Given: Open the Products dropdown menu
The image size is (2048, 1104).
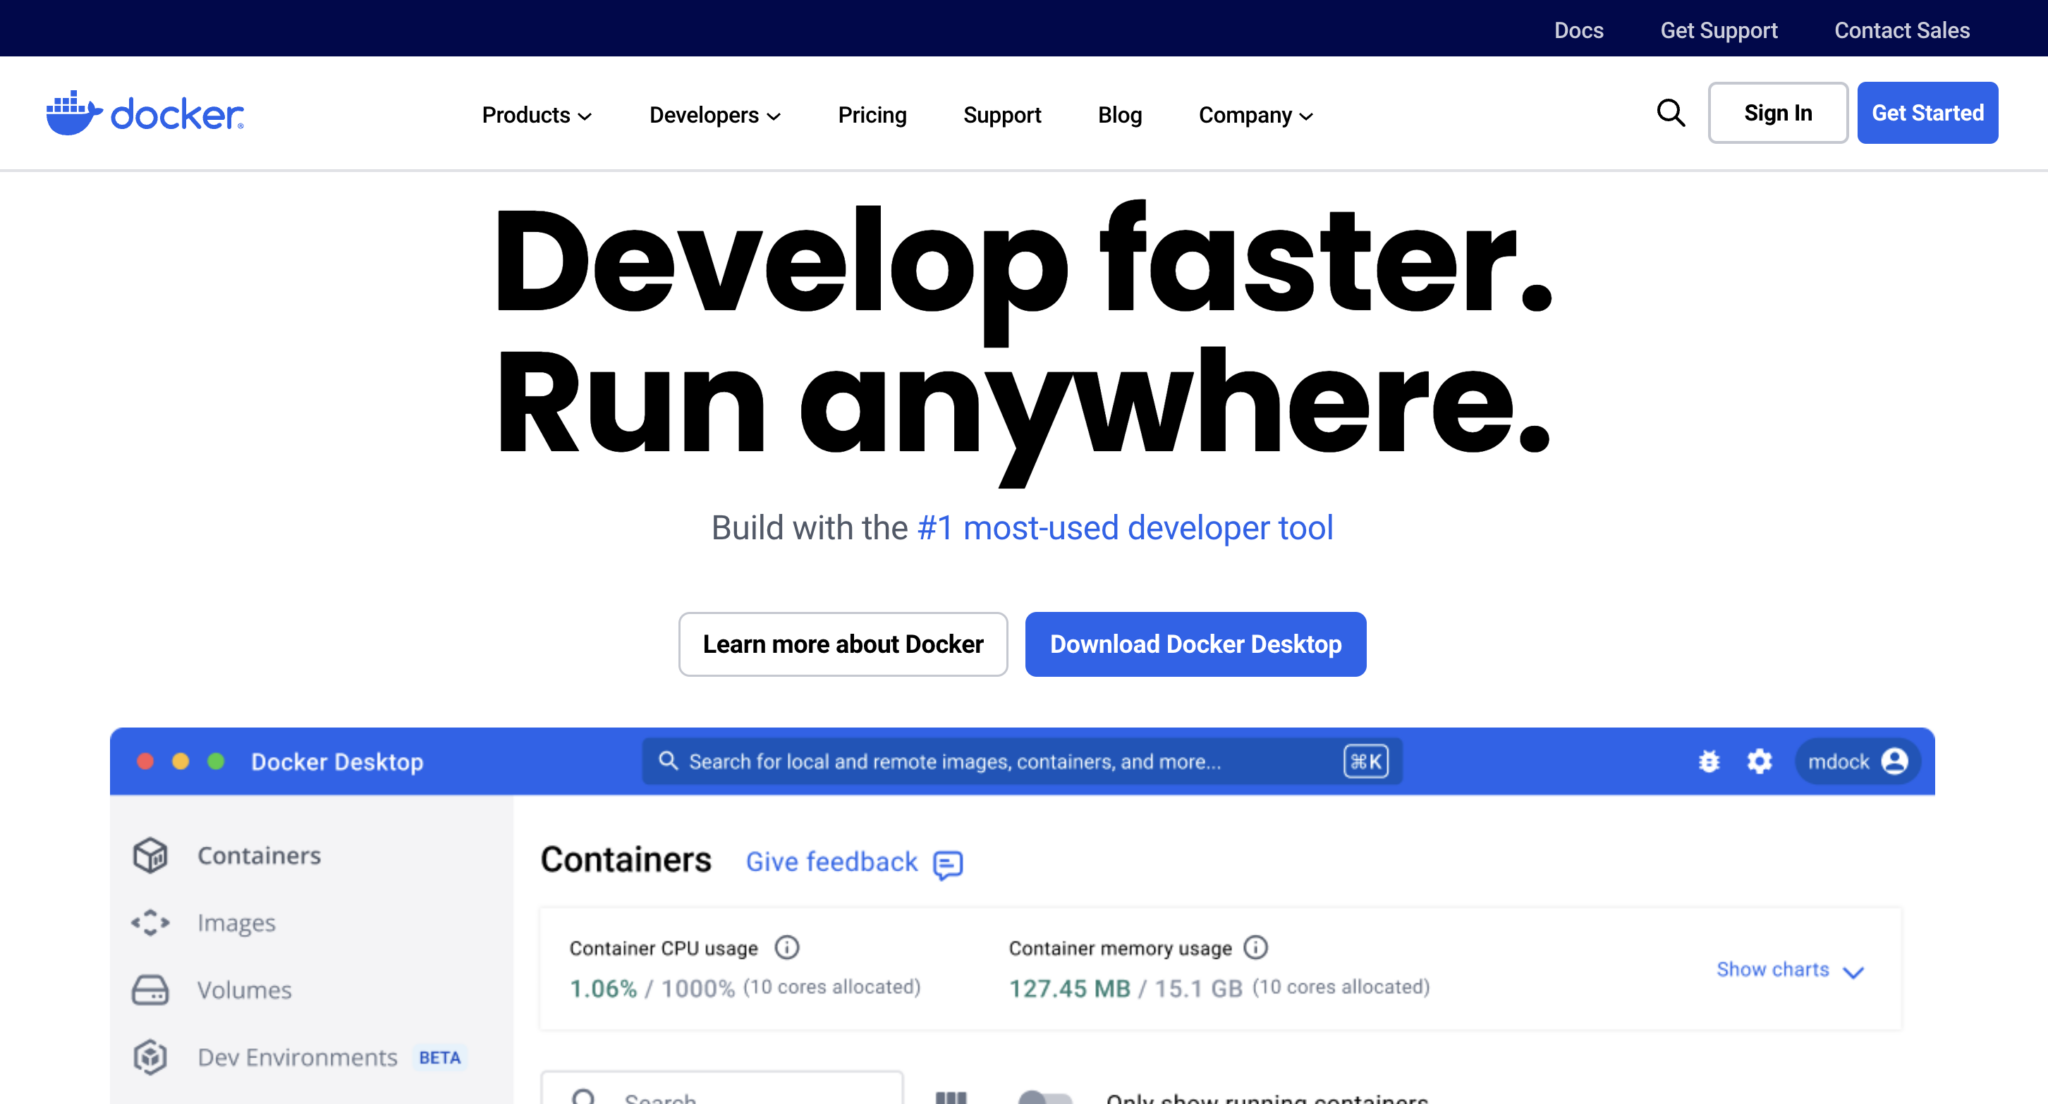Looking at the screenshot, I should coord(537,114).
